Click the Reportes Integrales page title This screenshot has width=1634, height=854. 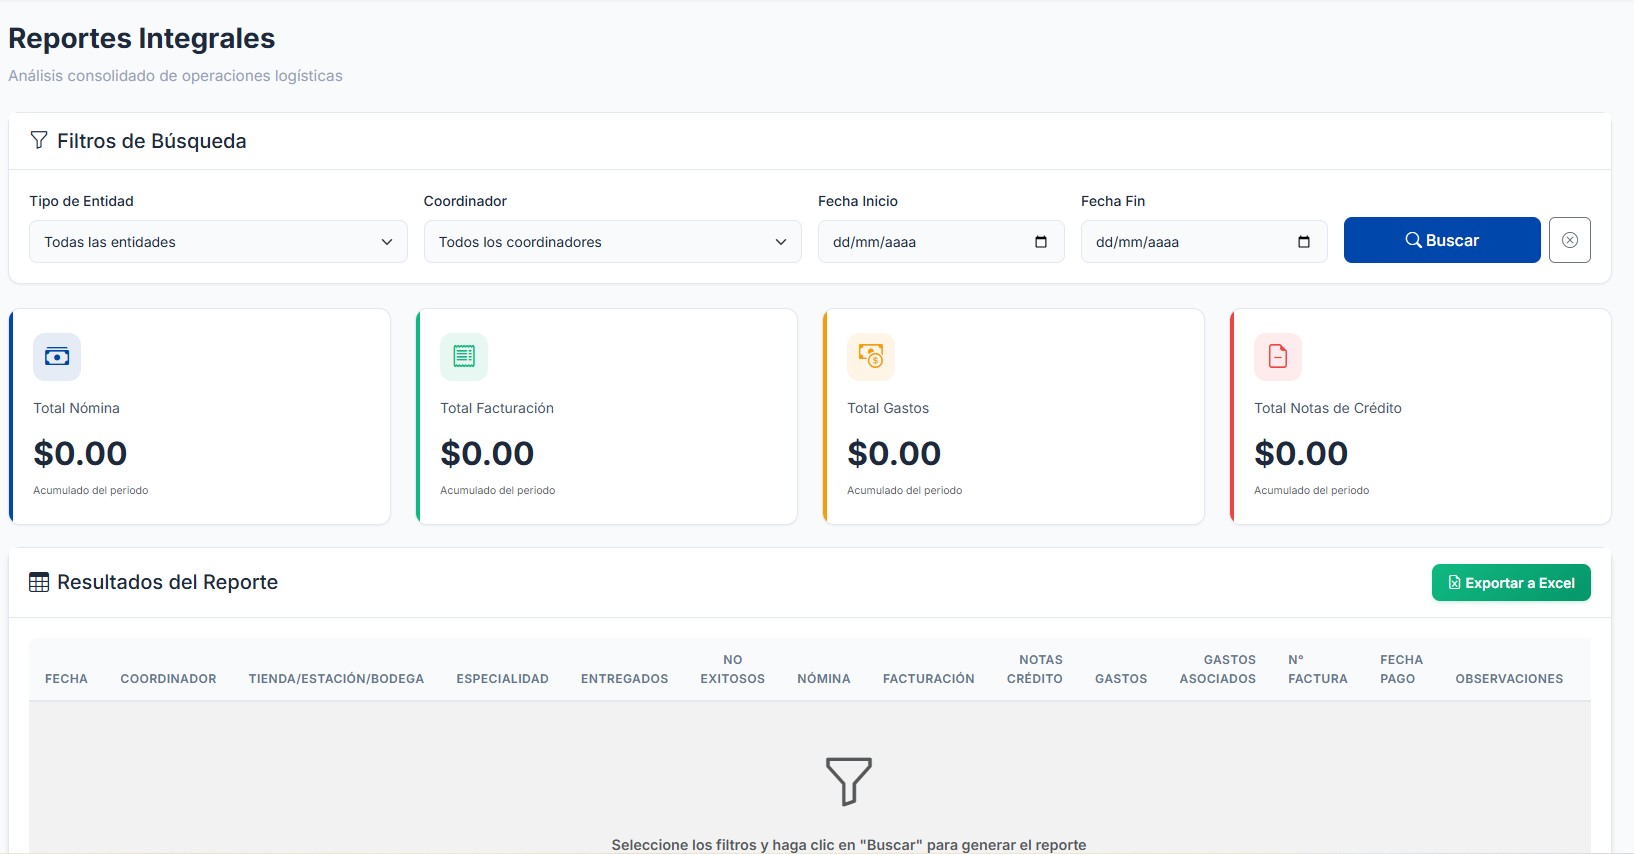(x=141, y=38)
